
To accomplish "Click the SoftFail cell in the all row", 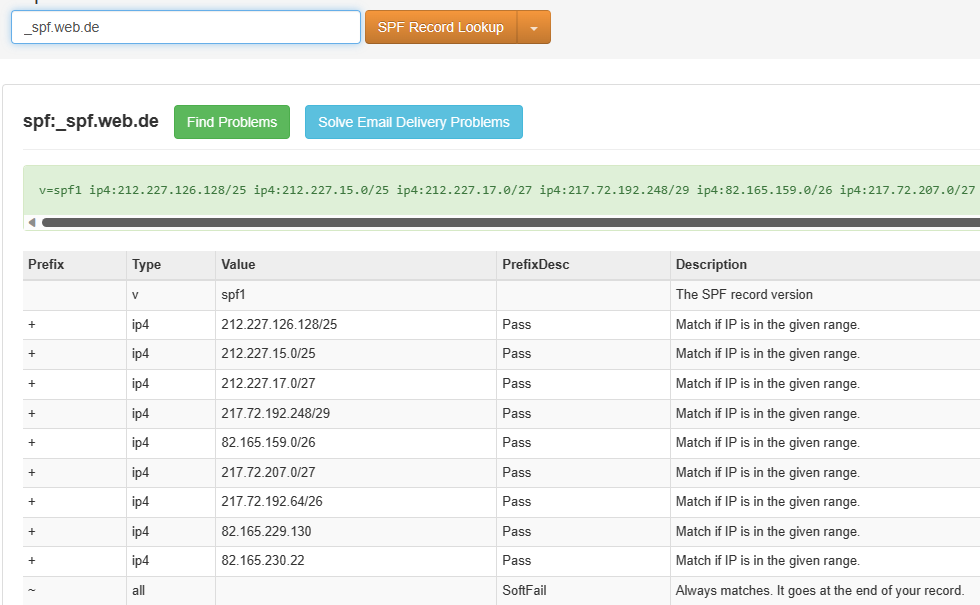I will click(x=524, y=591).
